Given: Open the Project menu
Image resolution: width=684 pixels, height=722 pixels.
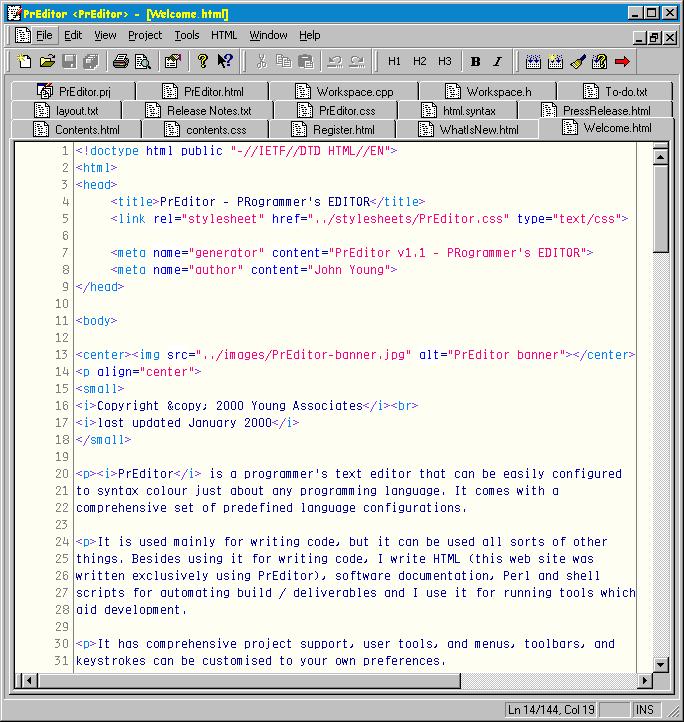Looking at the screenshot, I should 145,35.
